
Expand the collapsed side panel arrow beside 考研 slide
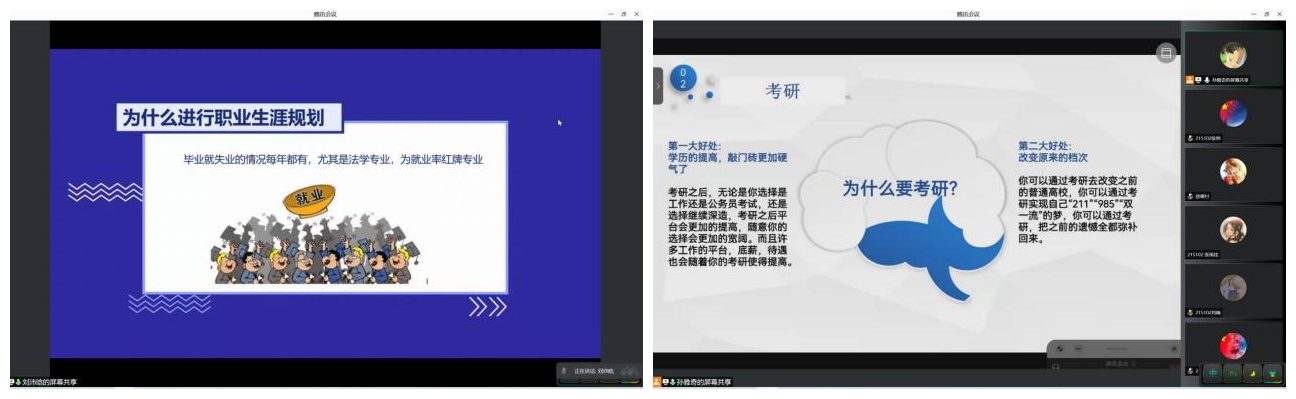pos(657,86)
